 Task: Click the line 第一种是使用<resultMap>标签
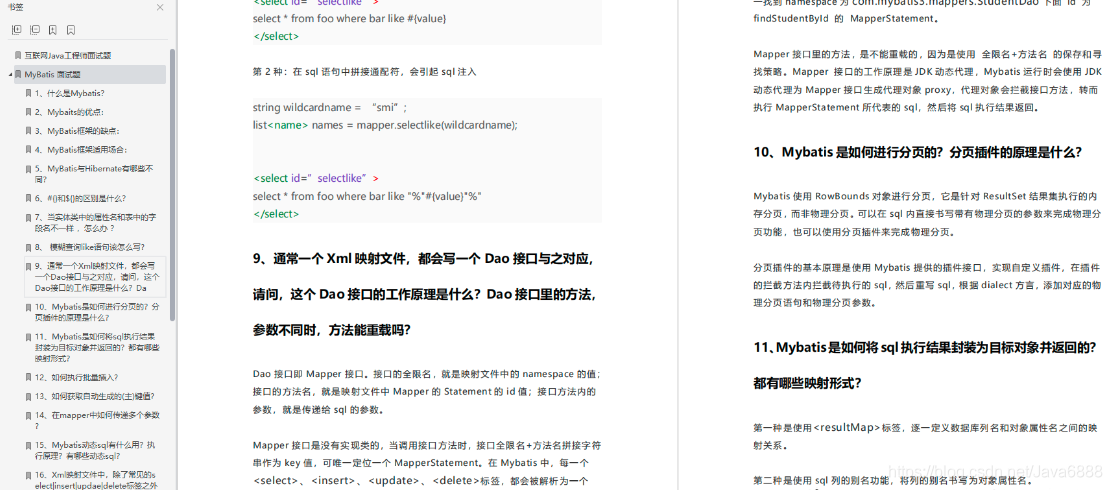[x=927, y=437]
